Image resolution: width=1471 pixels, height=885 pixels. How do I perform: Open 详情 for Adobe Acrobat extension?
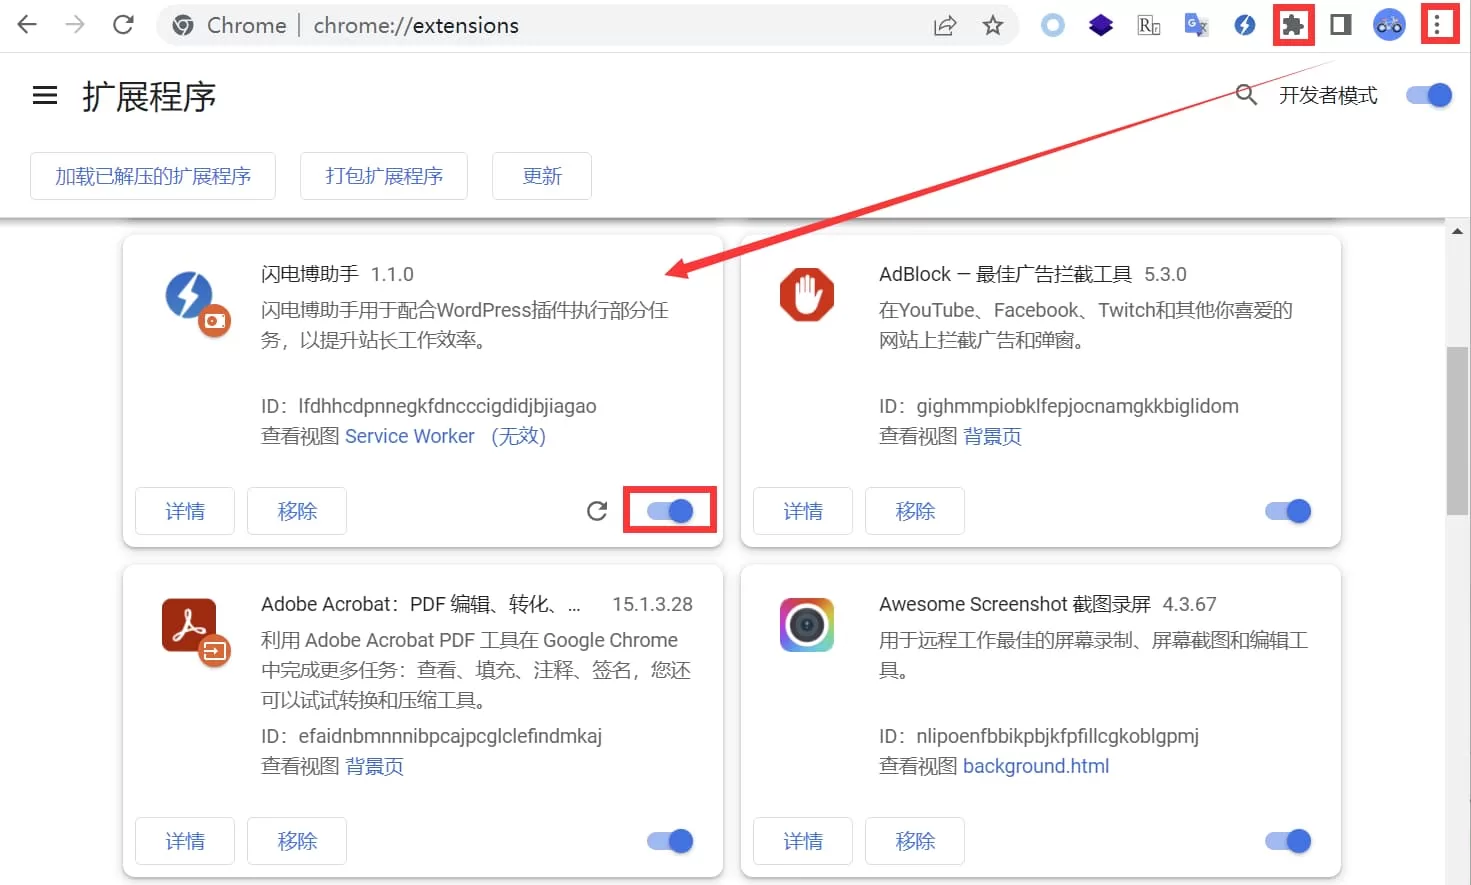click(184, 841)
